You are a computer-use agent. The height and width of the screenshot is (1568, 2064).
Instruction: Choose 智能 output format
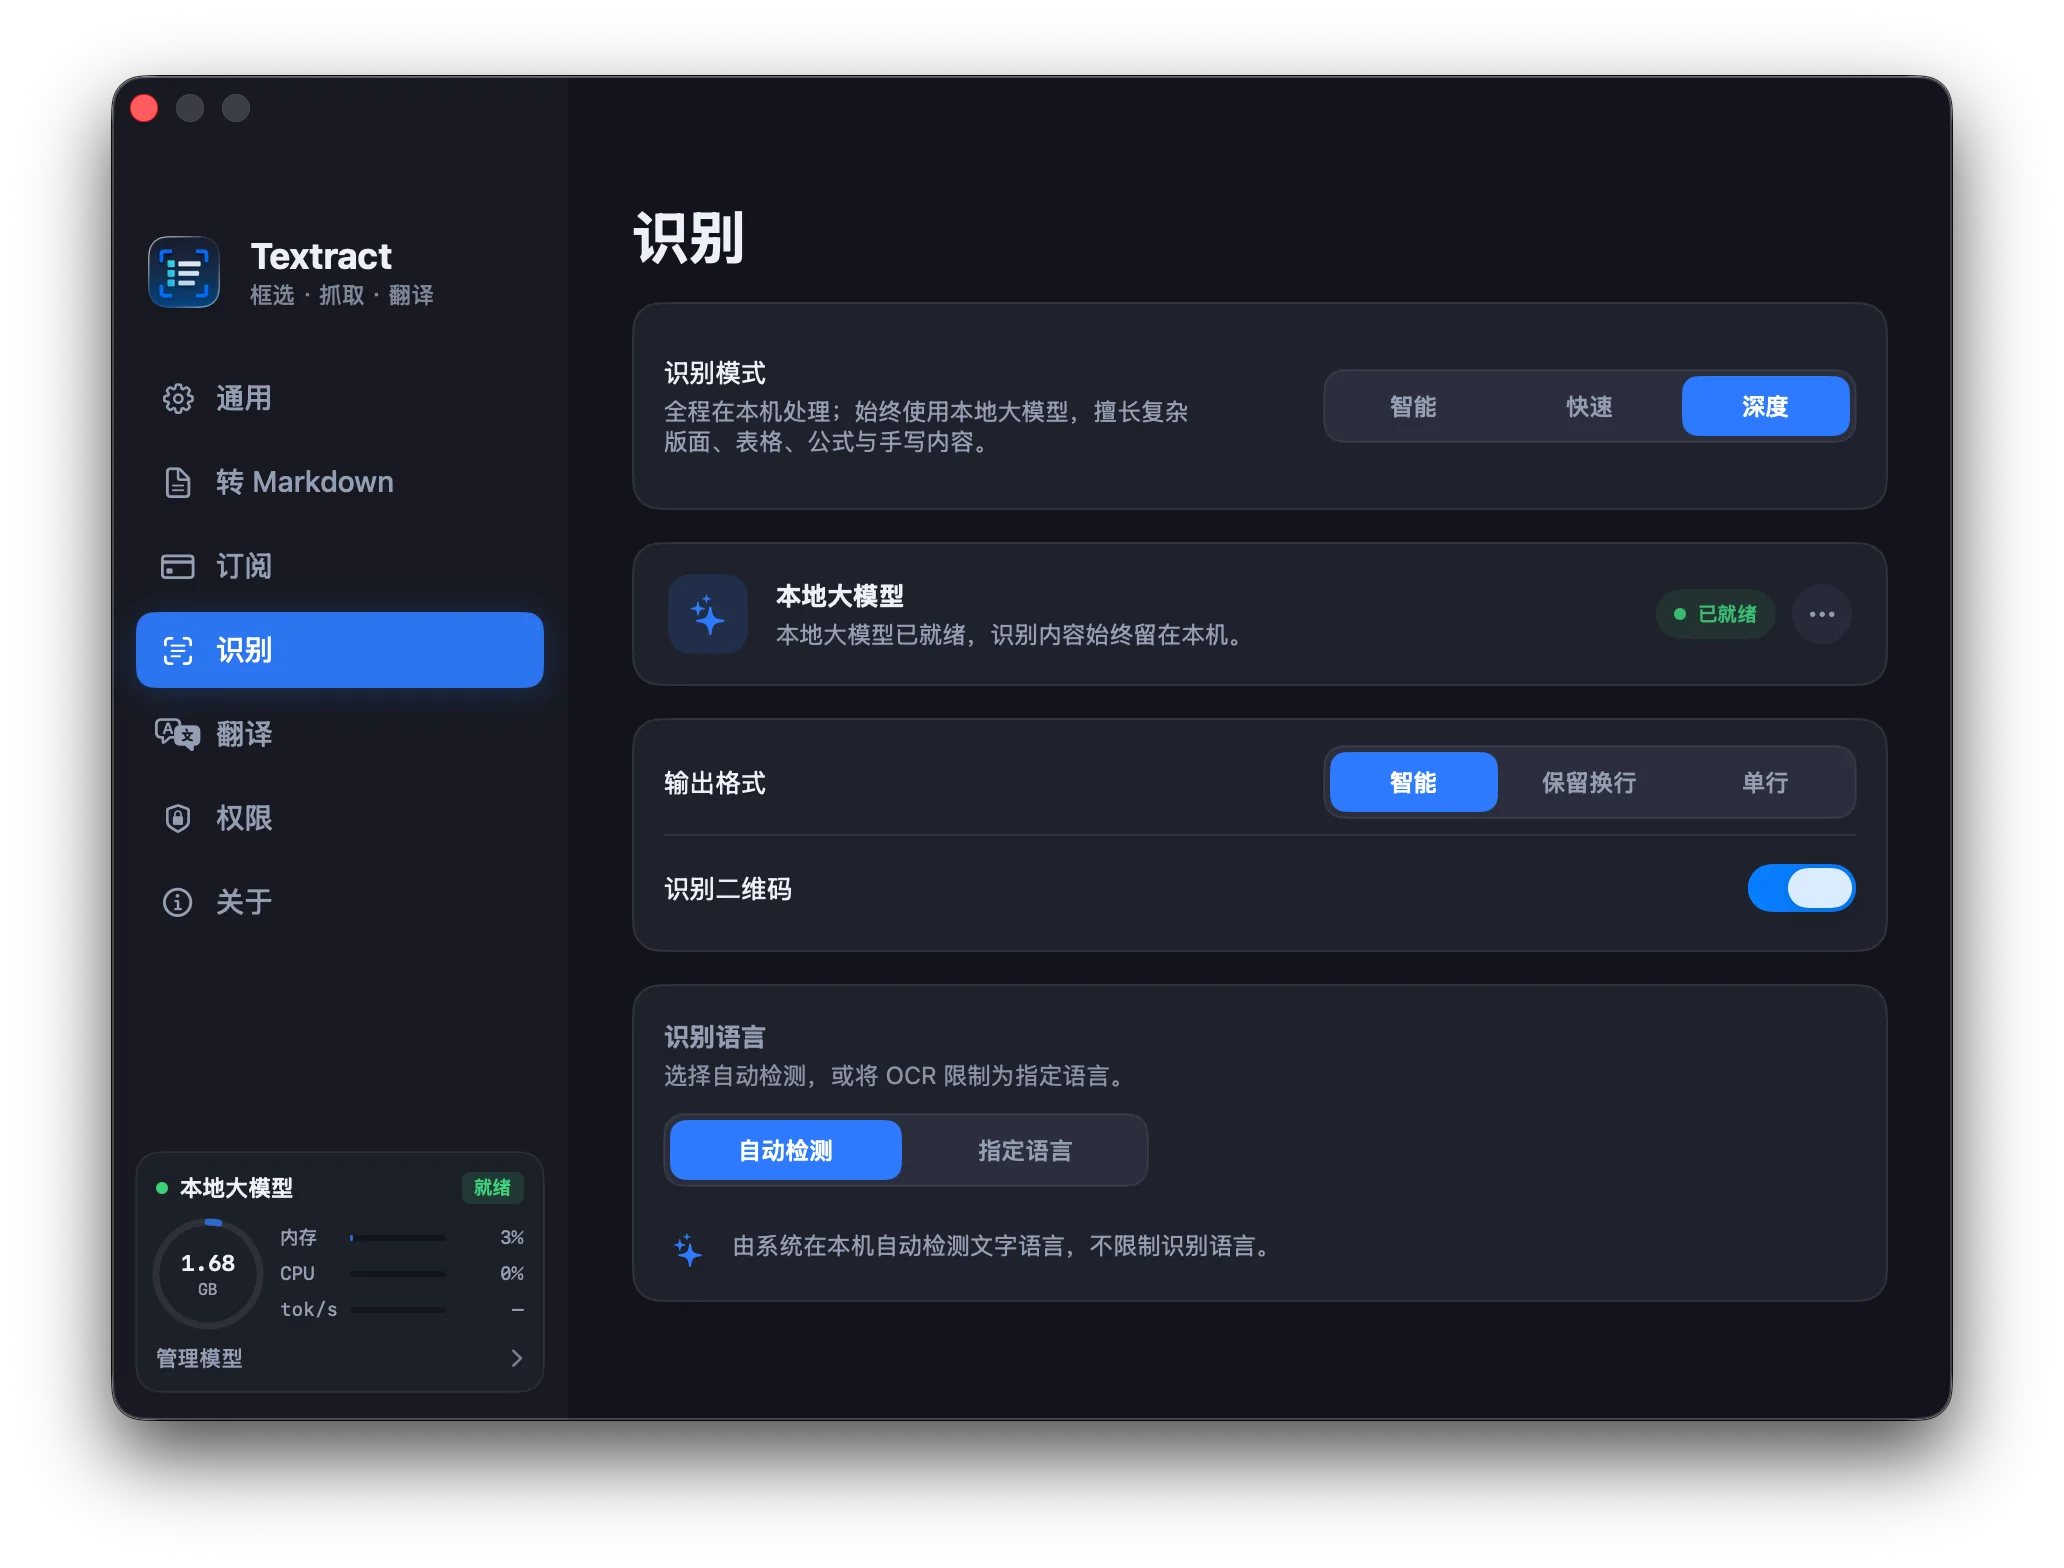tap(1413, 782)
